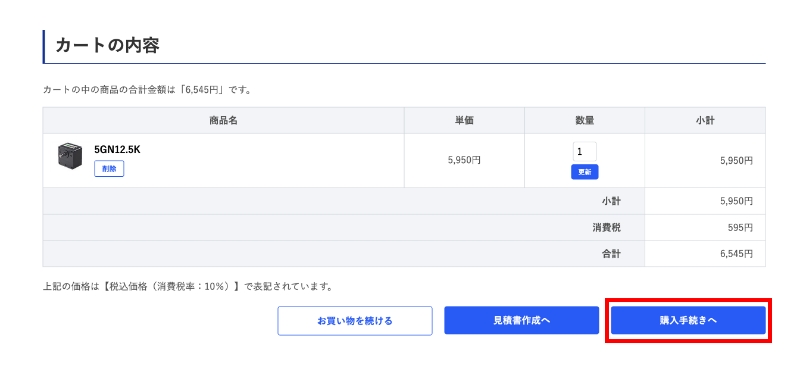
Task: Select the total 6,545円 in the table
Action: pyautogui.click(x=737, y=254)
